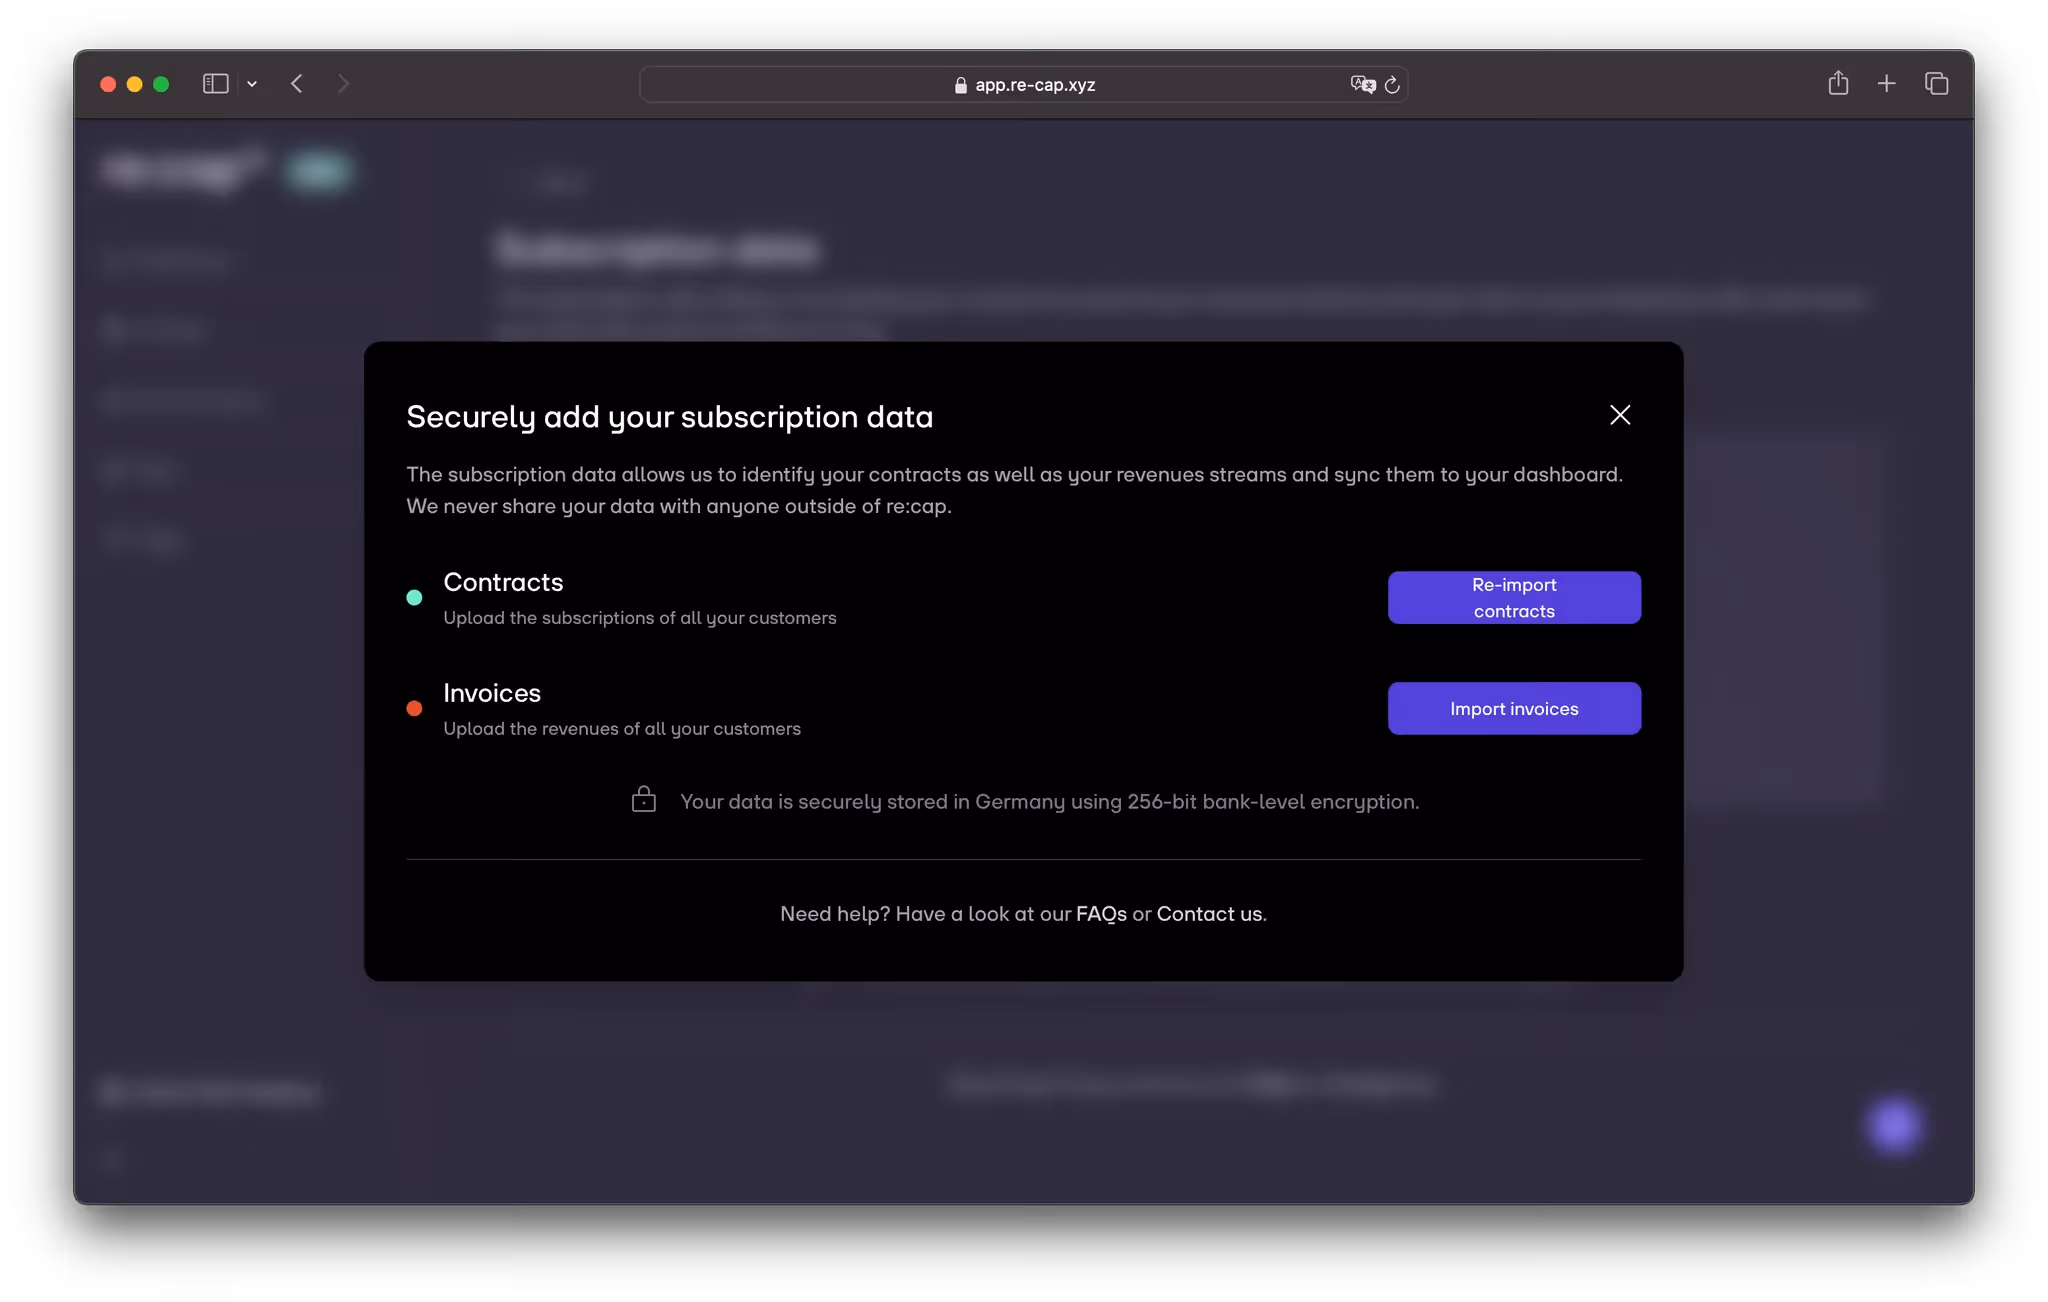Close the subscription data dialog
Viewport: 2048px width, 1302px height.
1619,414
